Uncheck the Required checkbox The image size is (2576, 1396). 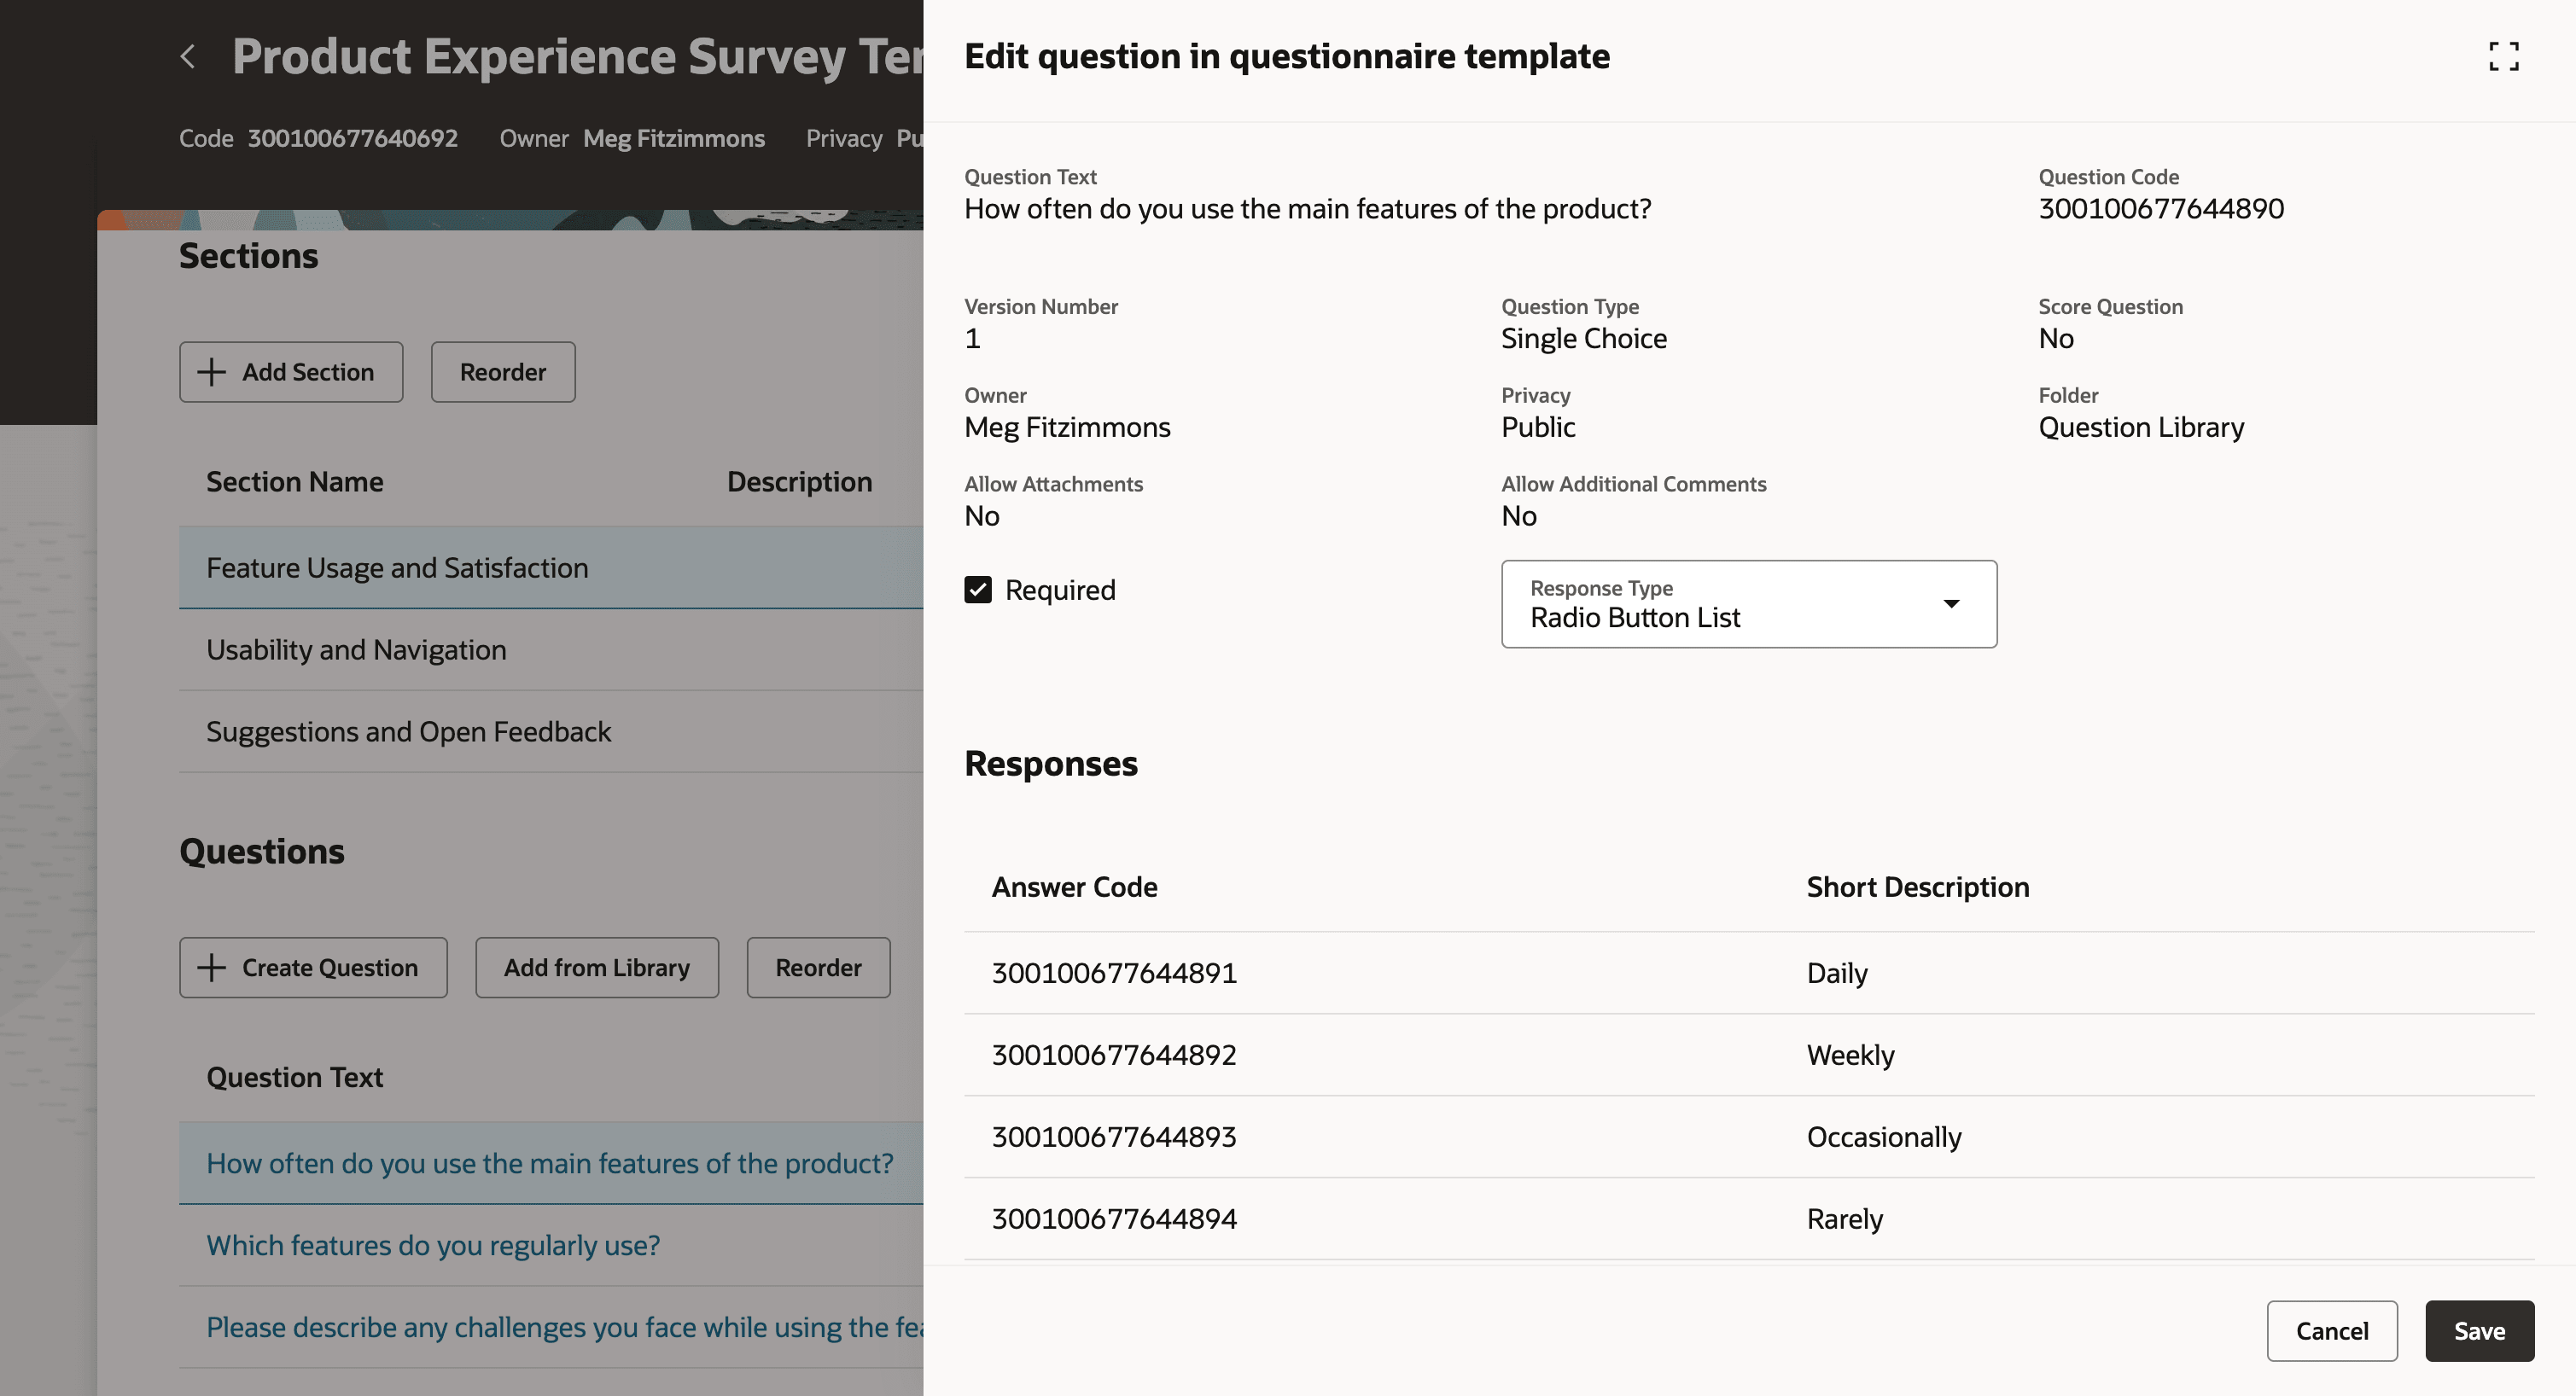point(978,590)
